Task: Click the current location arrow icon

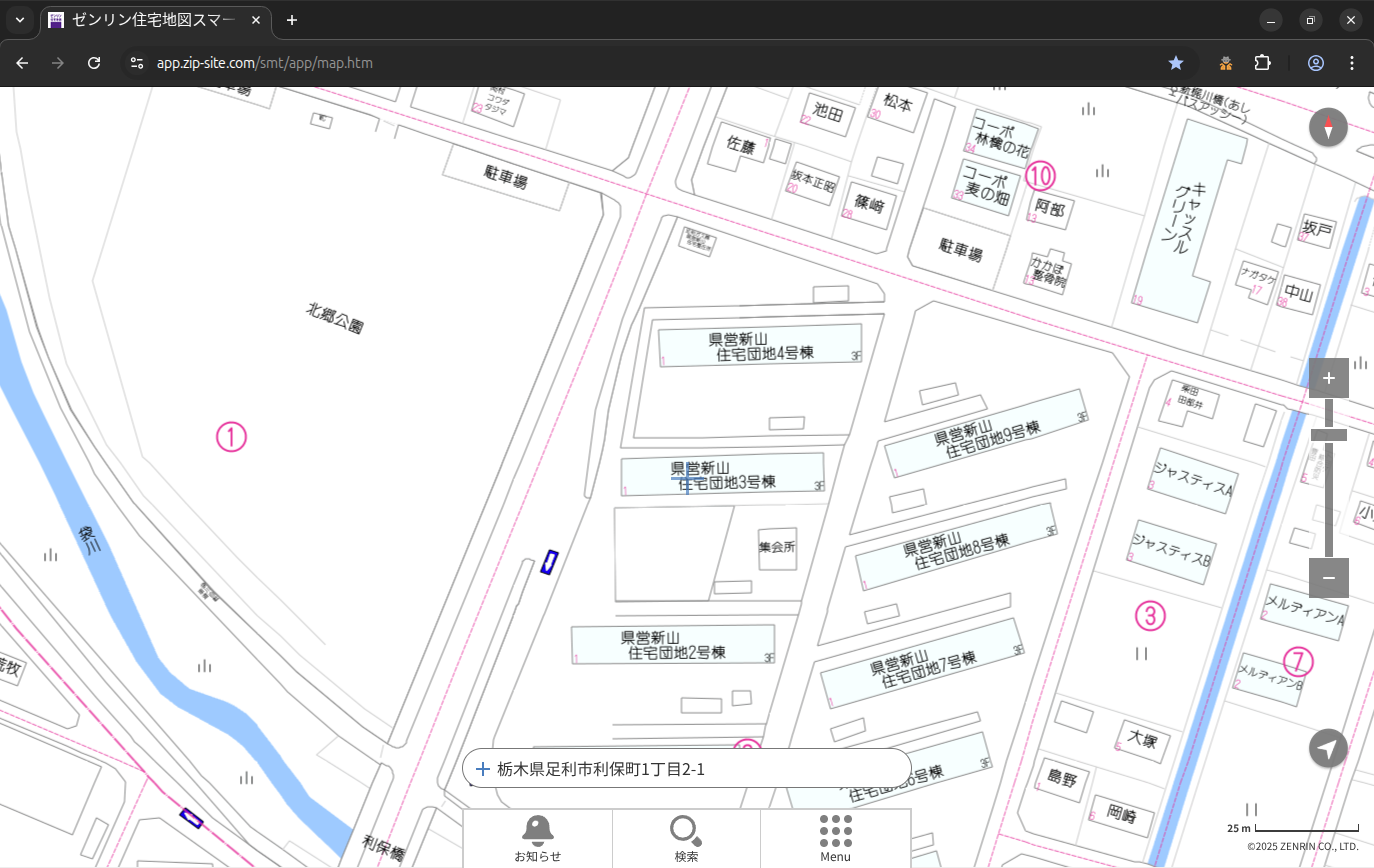Action: (1328, 748)
